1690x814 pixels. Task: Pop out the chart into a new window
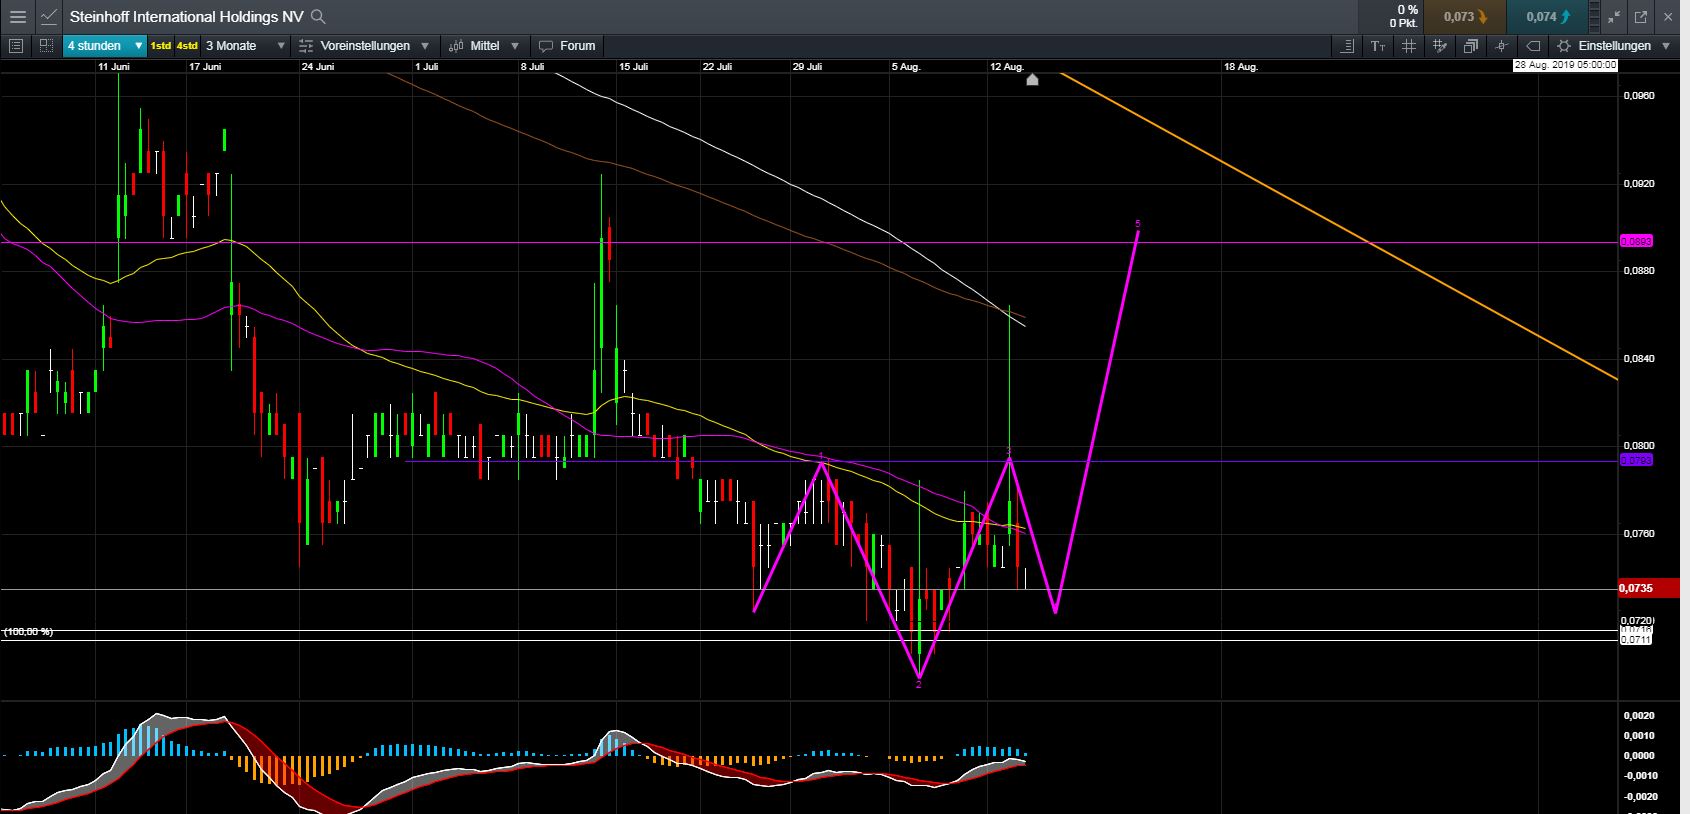(1641, 17)
